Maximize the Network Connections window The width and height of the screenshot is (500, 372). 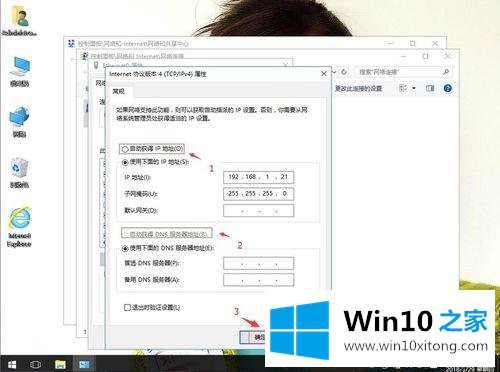[425, 56]
